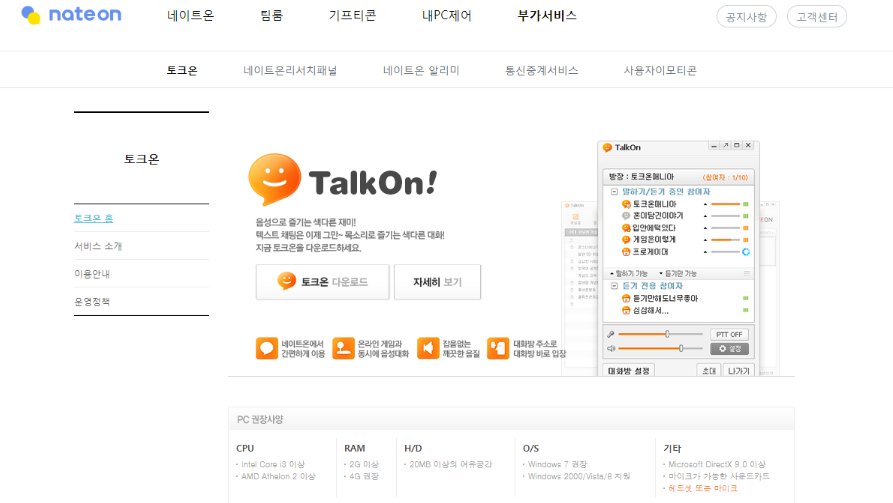Open the 이용안내 sidebar link
The height and width of the screenshot is (503, 893).
pyautogui.click(x=92, y=274)
